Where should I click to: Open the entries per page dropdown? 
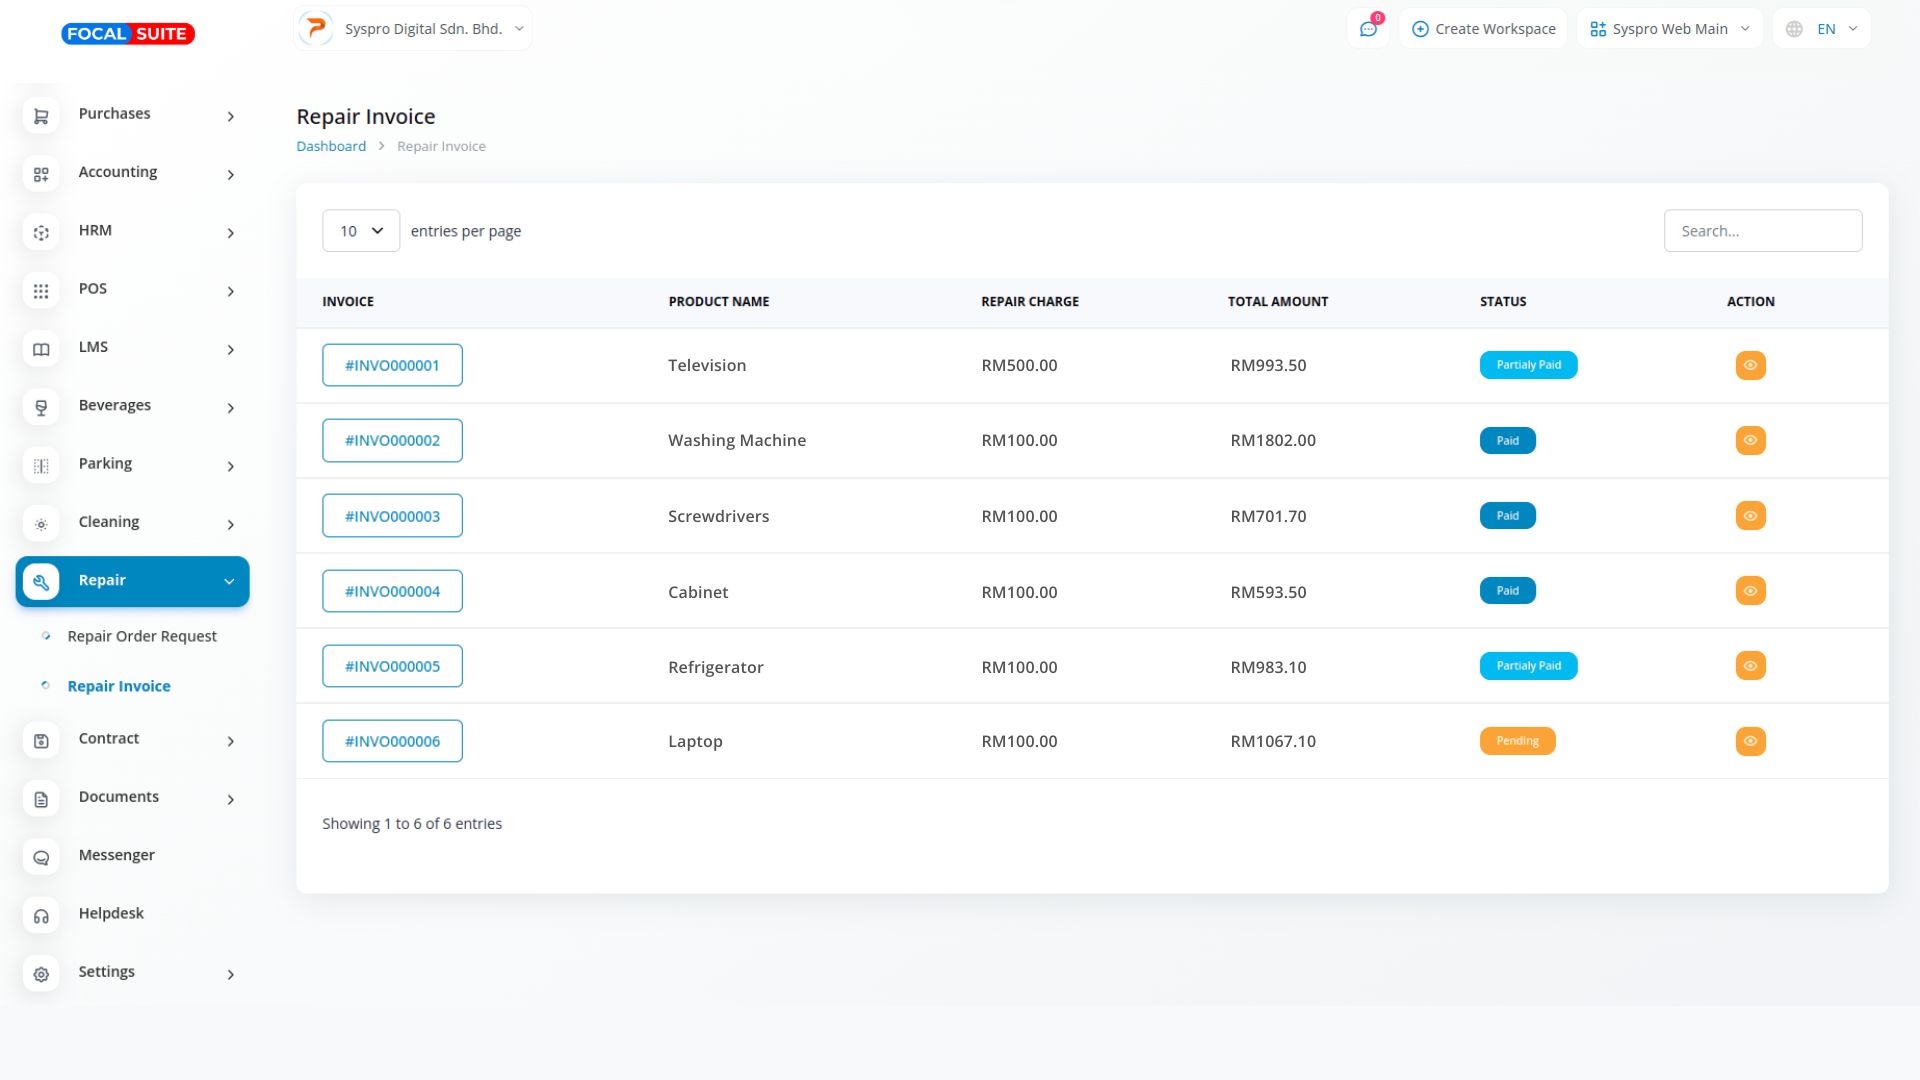361,231
